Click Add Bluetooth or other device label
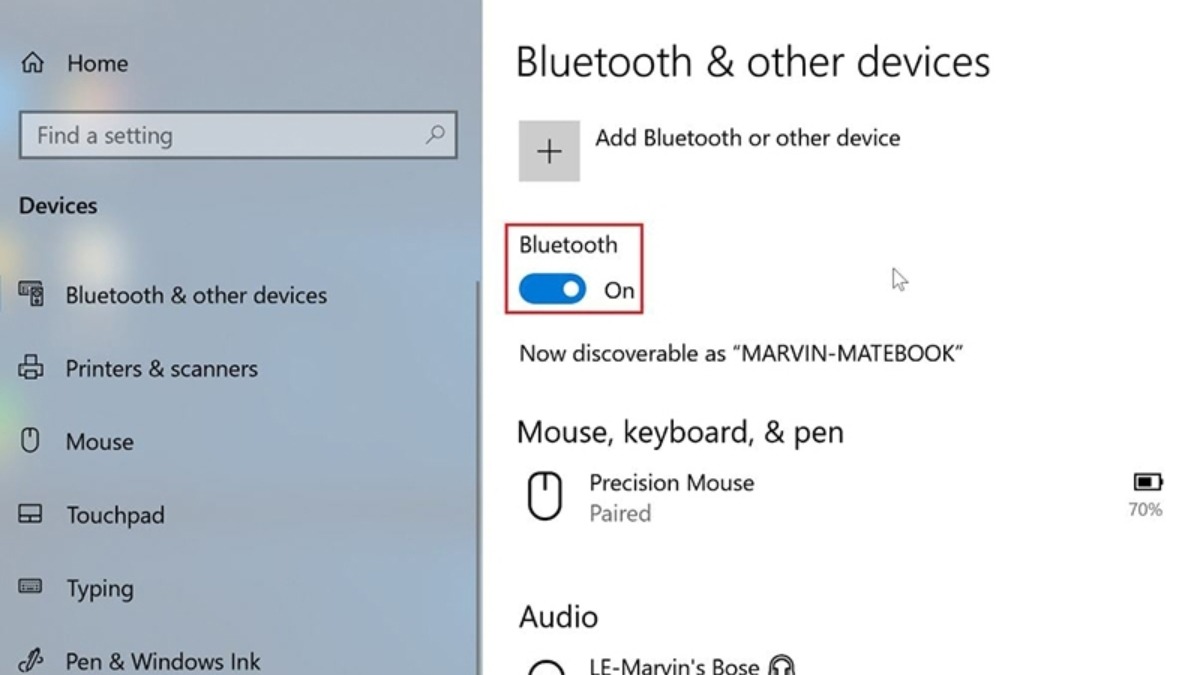This screenshot has width=1200, height=675. pyautogui.click(x=748, y=138)
